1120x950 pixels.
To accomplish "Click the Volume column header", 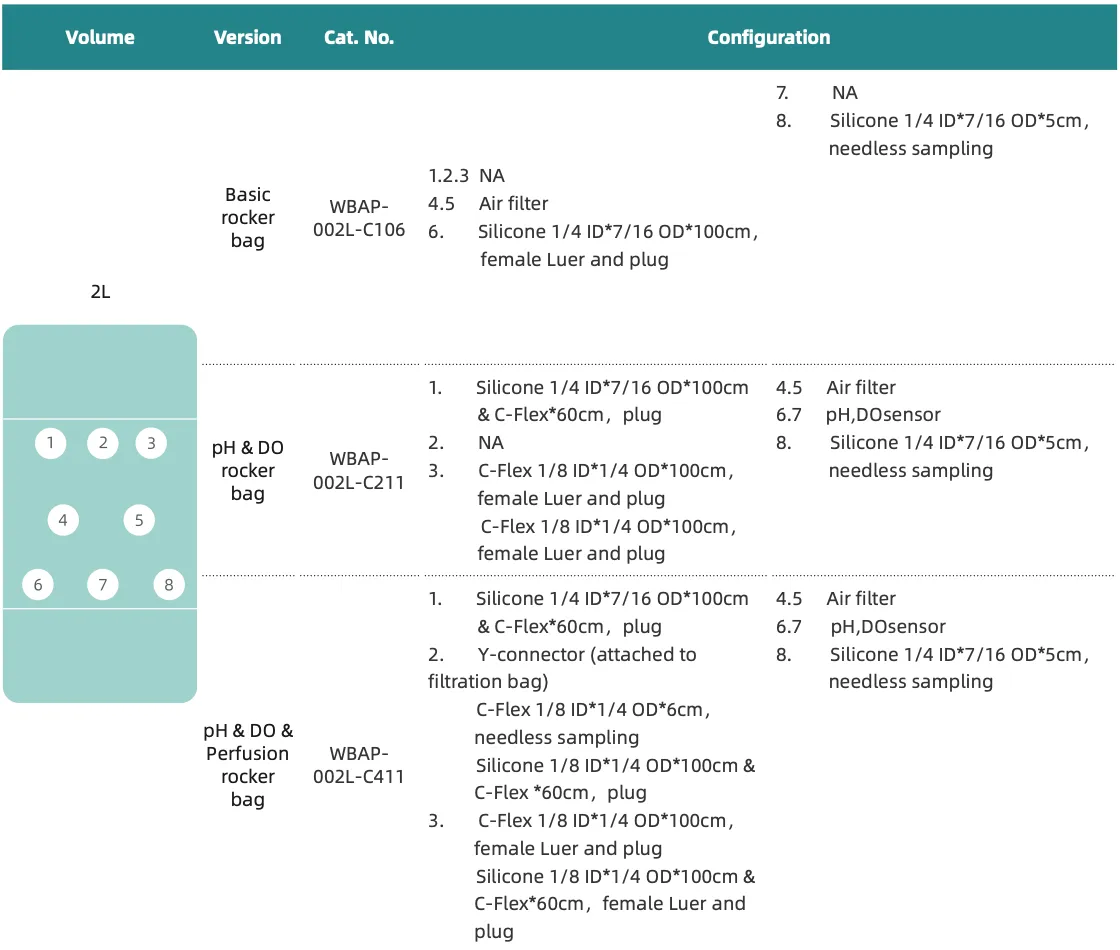I will click(100, 37).
